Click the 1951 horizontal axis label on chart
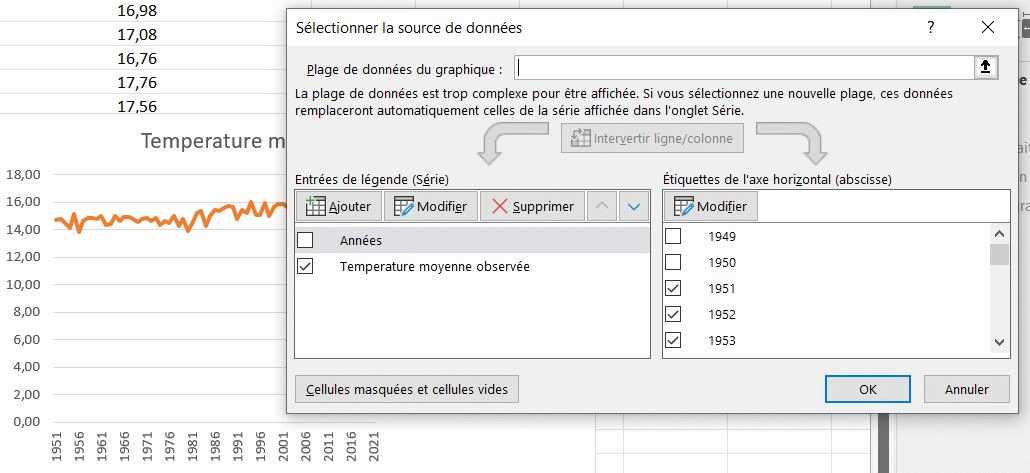The height and width of the screenshot is (473, 1030). tap(55, 447)
